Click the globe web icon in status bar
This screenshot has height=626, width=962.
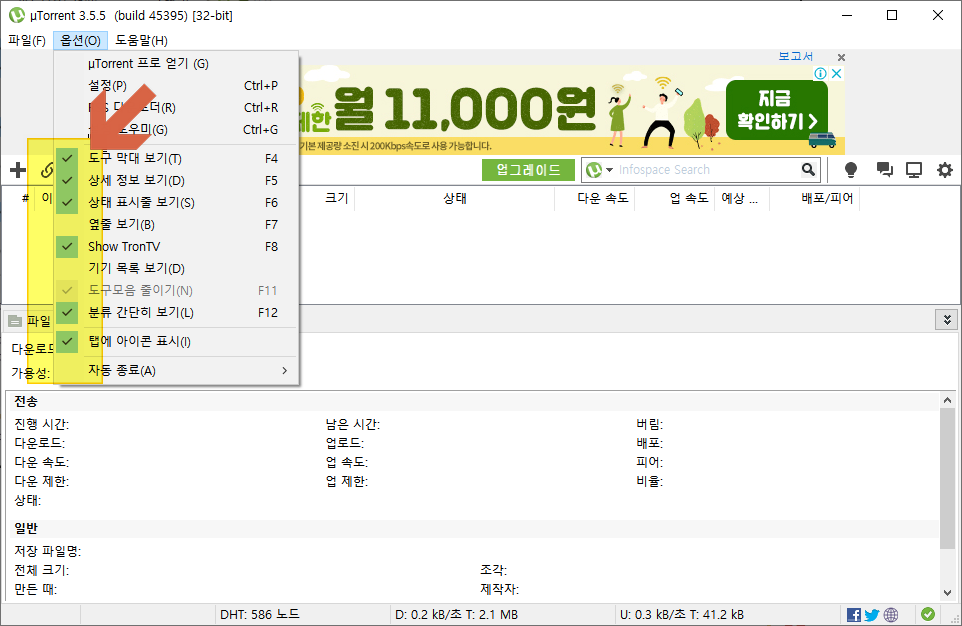pos(891,614)
